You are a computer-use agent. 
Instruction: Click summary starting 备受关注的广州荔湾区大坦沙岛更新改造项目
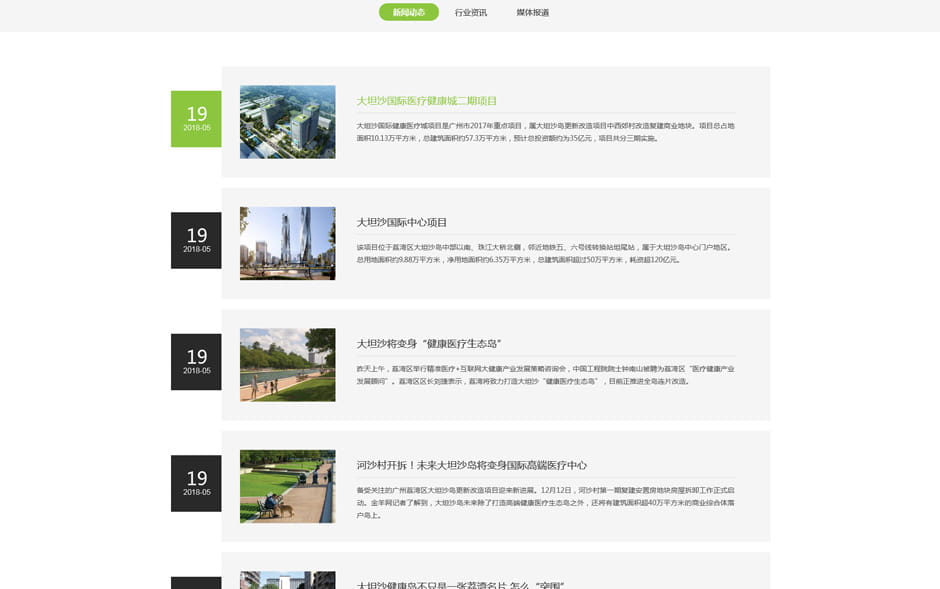click(x=546, y=503)
